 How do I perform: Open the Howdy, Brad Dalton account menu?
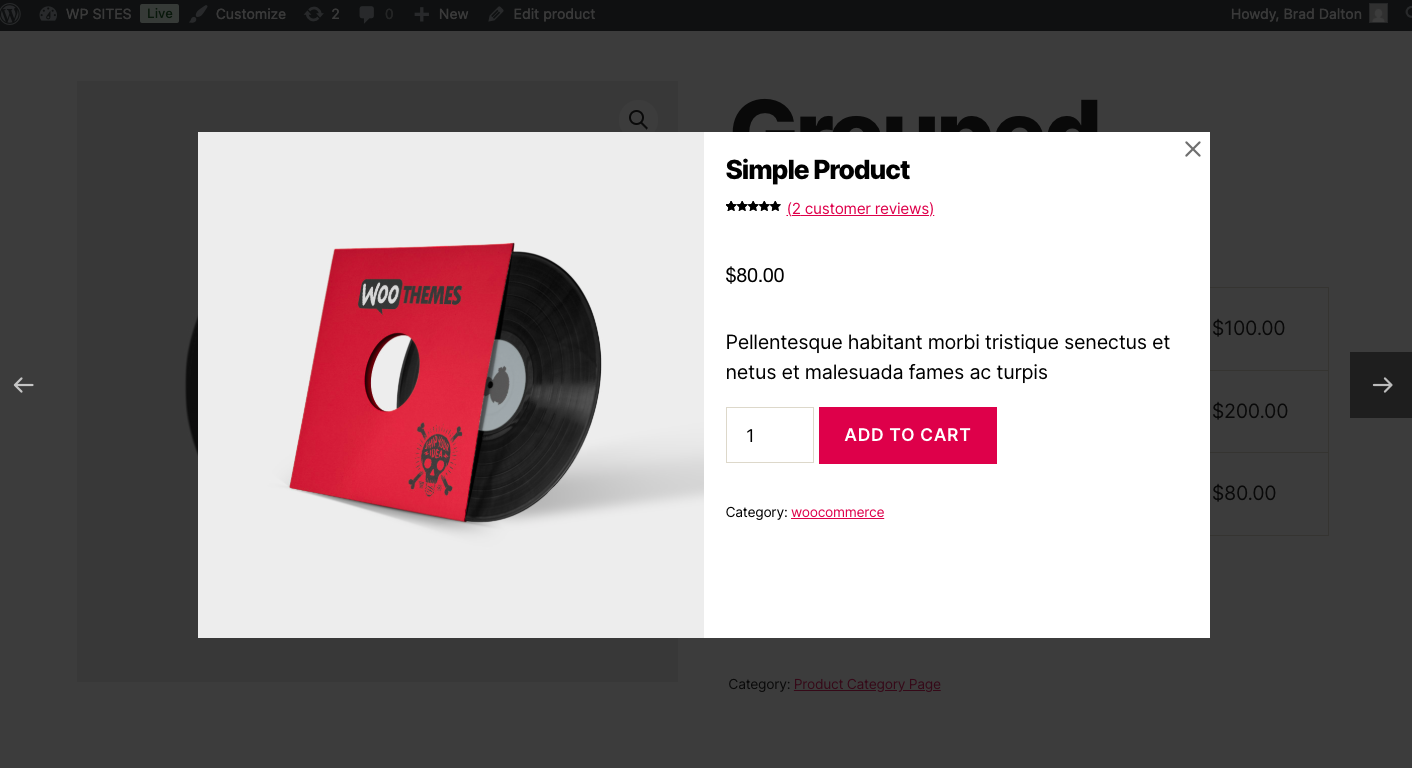[1296, 14]
